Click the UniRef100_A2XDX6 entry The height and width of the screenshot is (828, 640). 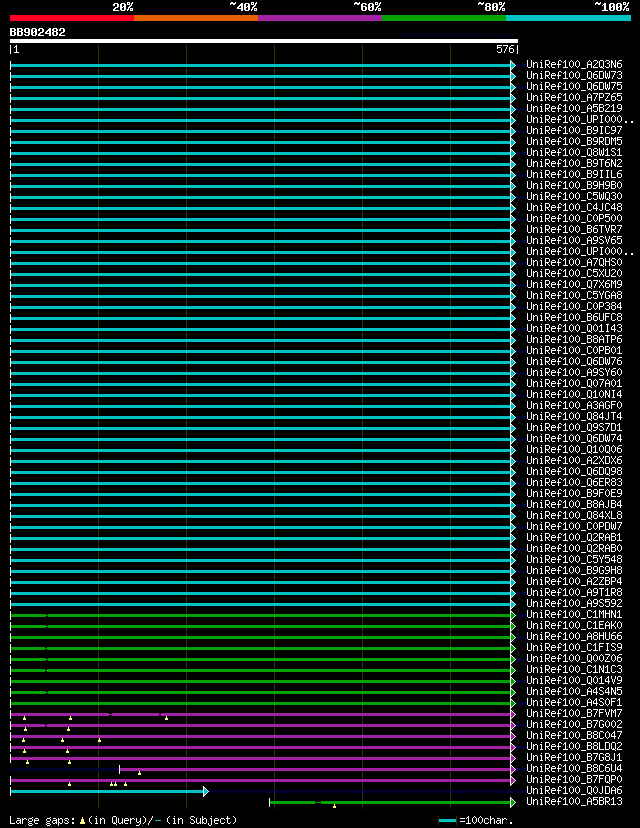click(x=574, y=460)
